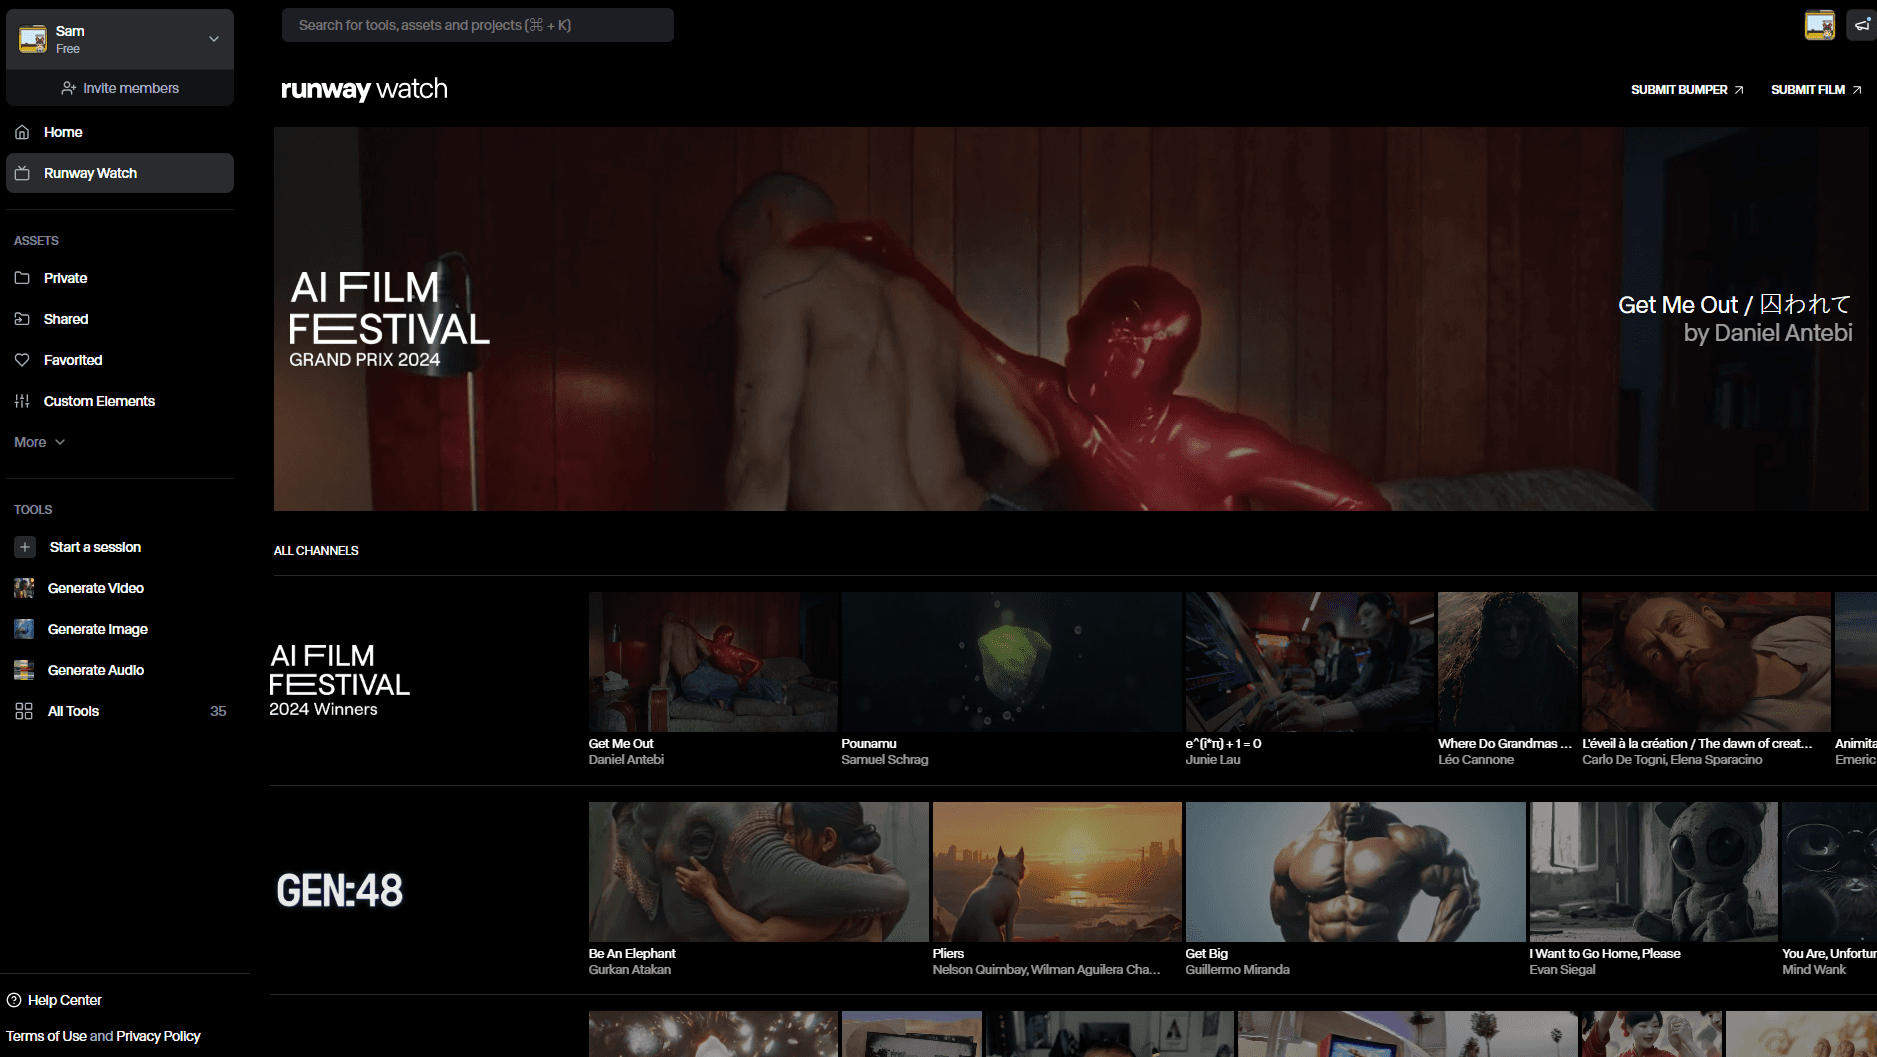Click the Generate Audio tool icon
The image size is (1877, 1057).
[x=24, y=670]
